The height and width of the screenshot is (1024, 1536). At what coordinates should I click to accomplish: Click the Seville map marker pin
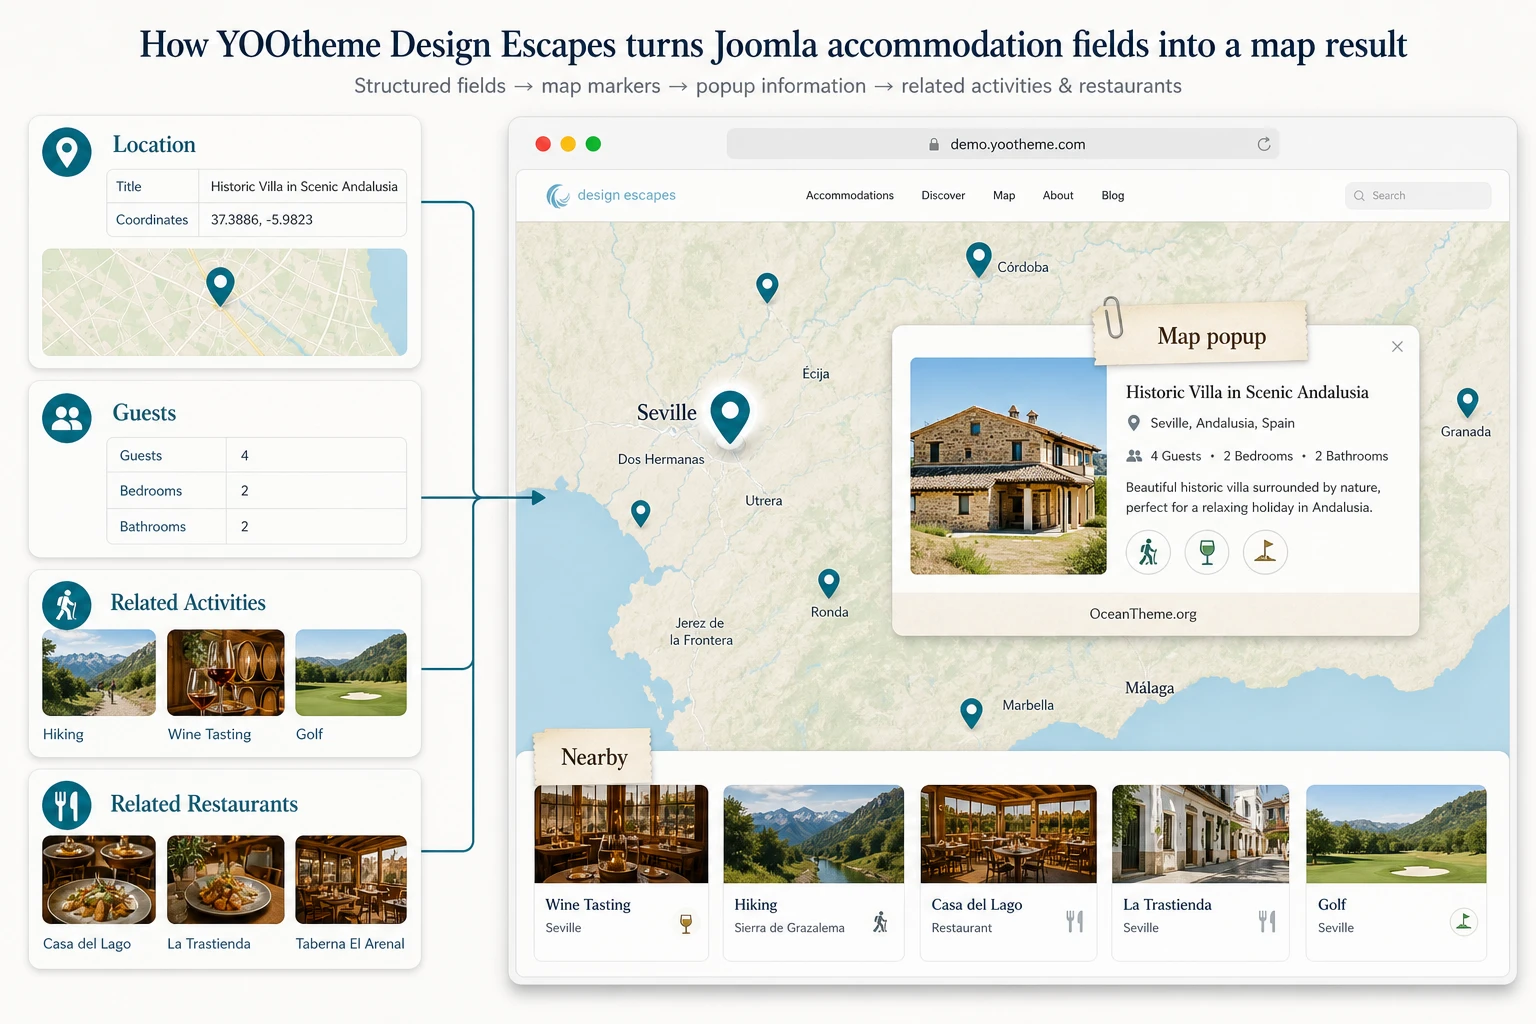[730, 415]
